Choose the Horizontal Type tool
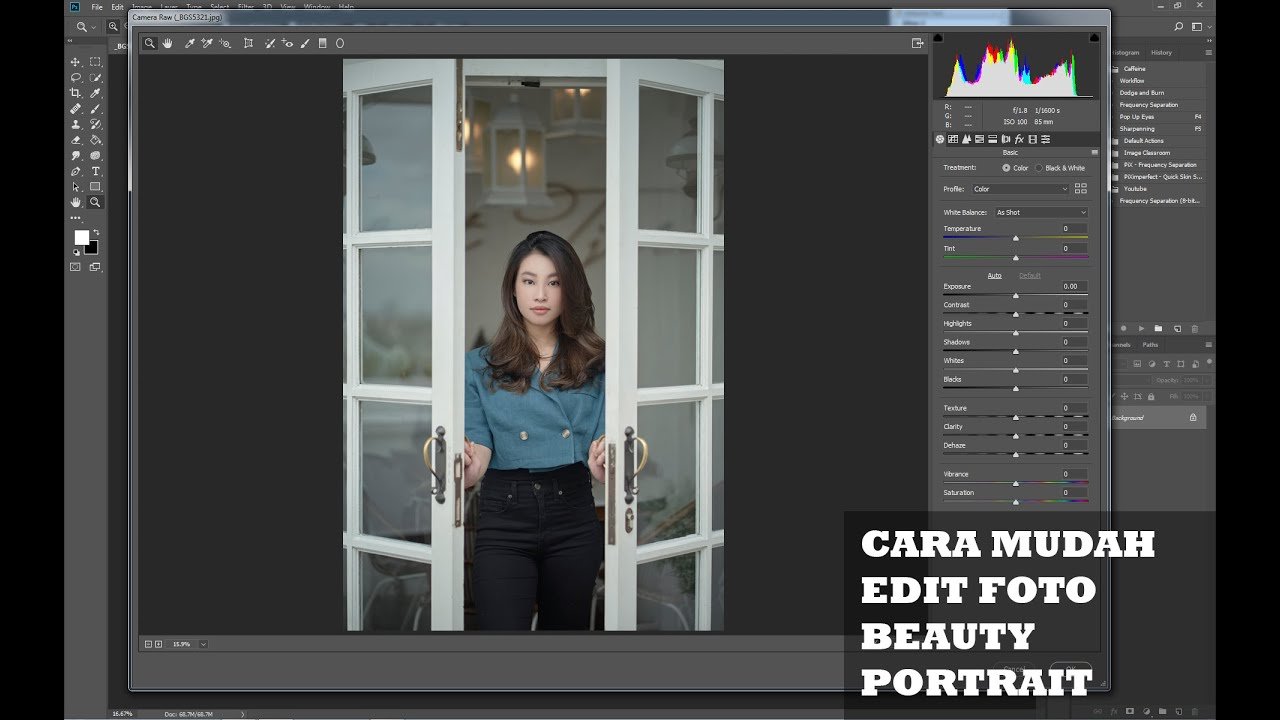1280x720 pixels. point(96,171)
